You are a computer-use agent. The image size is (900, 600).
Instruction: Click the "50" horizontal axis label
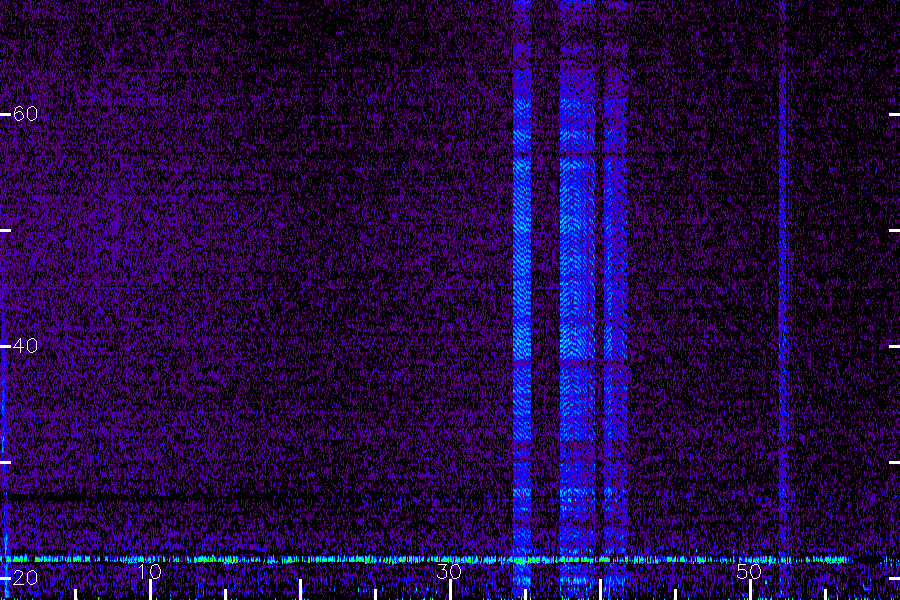tap(749, 571)
